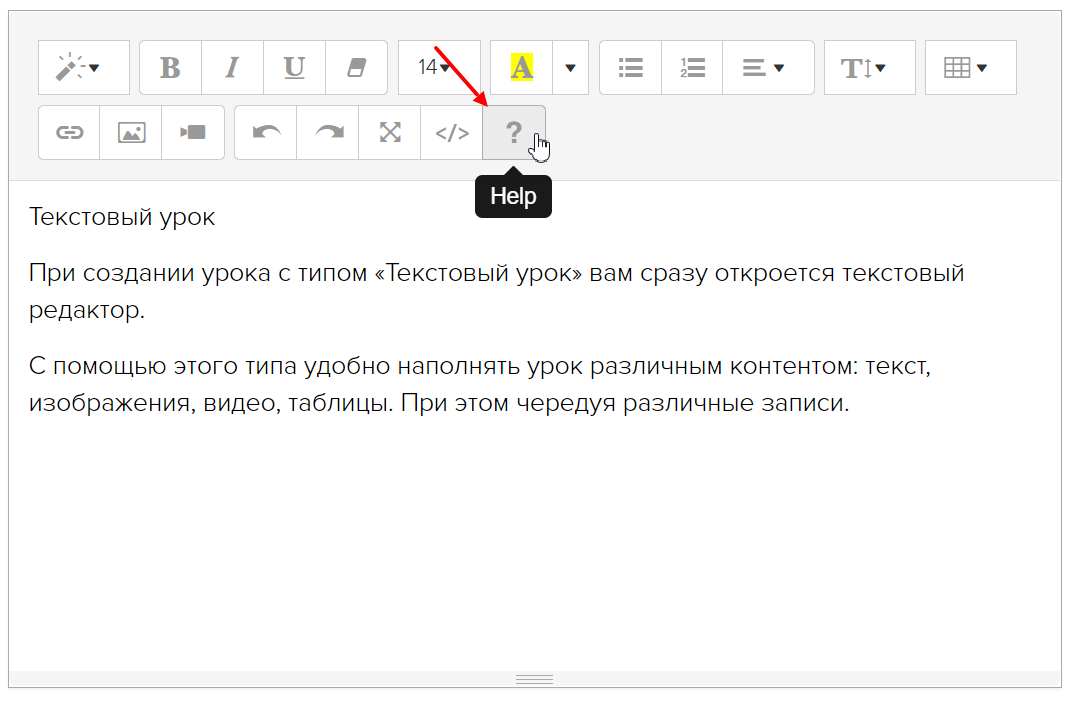Open the line height dropdown
1070x725 pixels.
coord(869,68)
